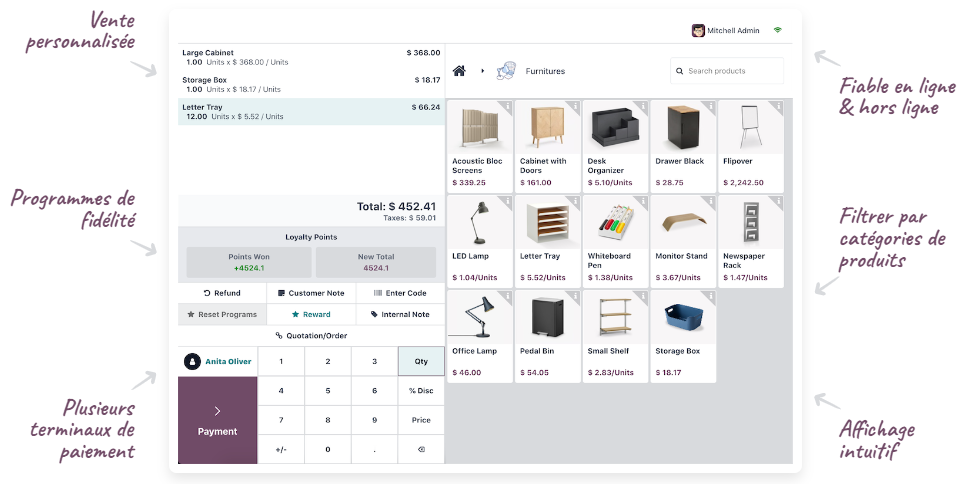Click the backspace key on numpad
963x484 pixels.
[421, 450]
